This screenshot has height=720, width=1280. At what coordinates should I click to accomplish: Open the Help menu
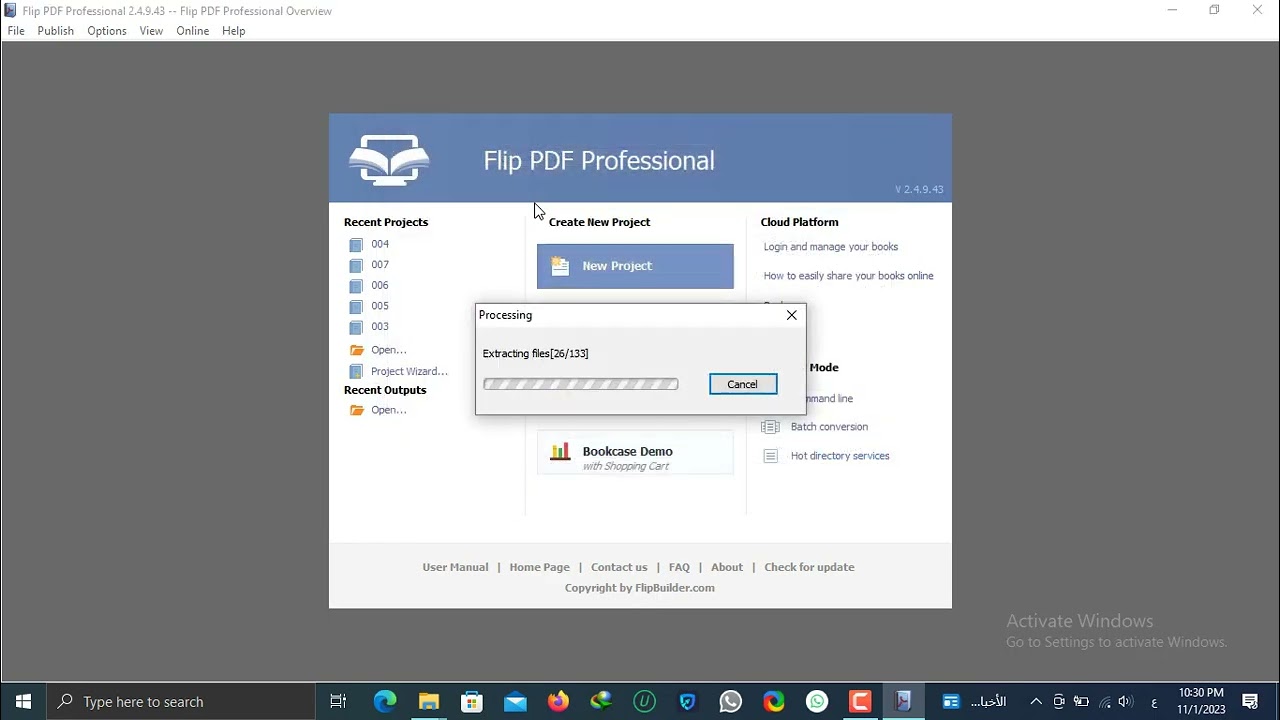234,31
